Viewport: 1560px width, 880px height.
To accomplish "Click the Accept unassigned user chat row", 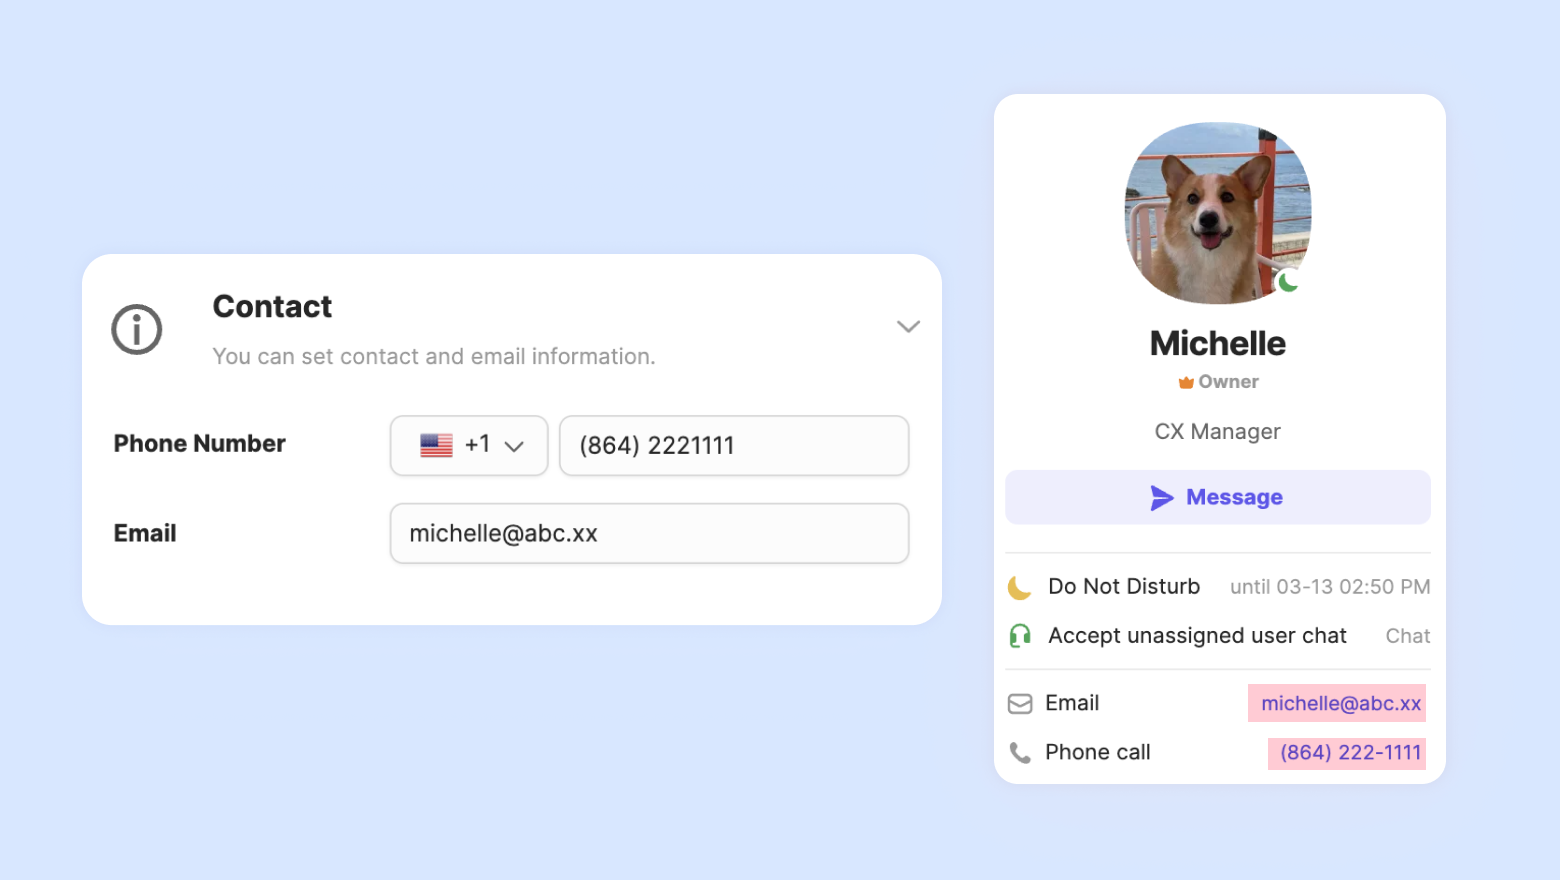I will (1218, 636).
